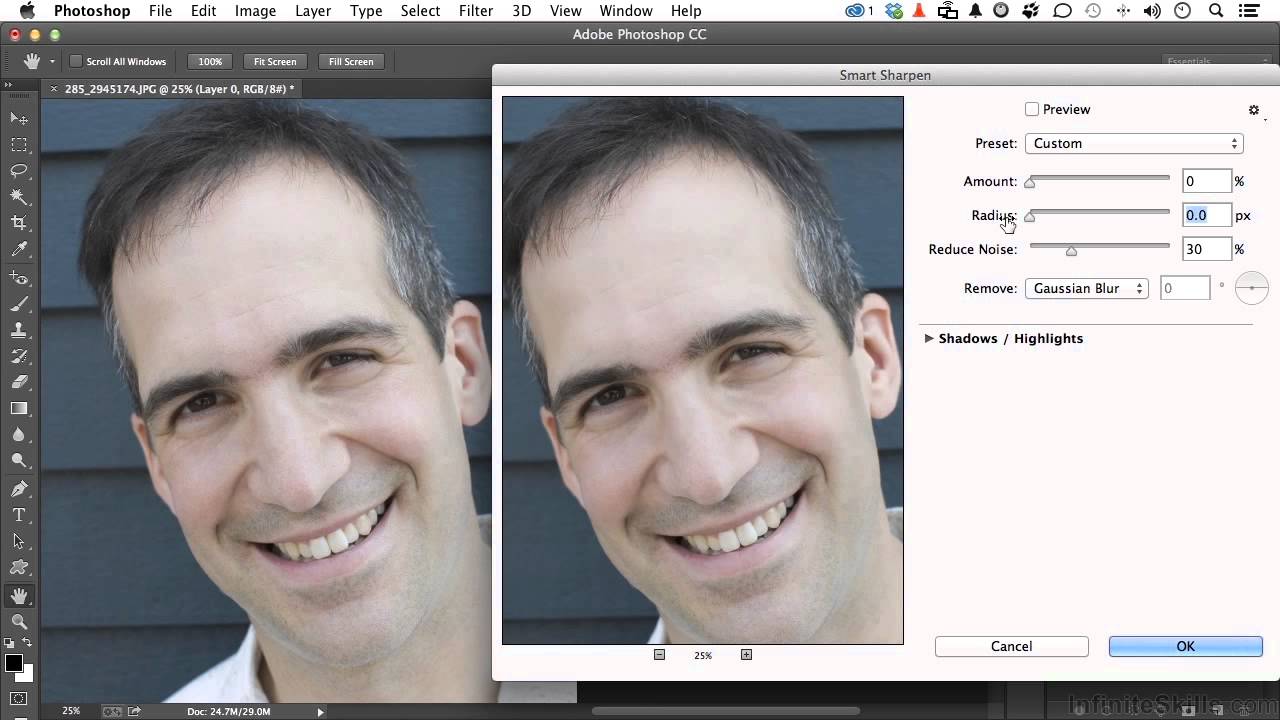
Task: Select the Crop tool
Action: coord(19,223)
